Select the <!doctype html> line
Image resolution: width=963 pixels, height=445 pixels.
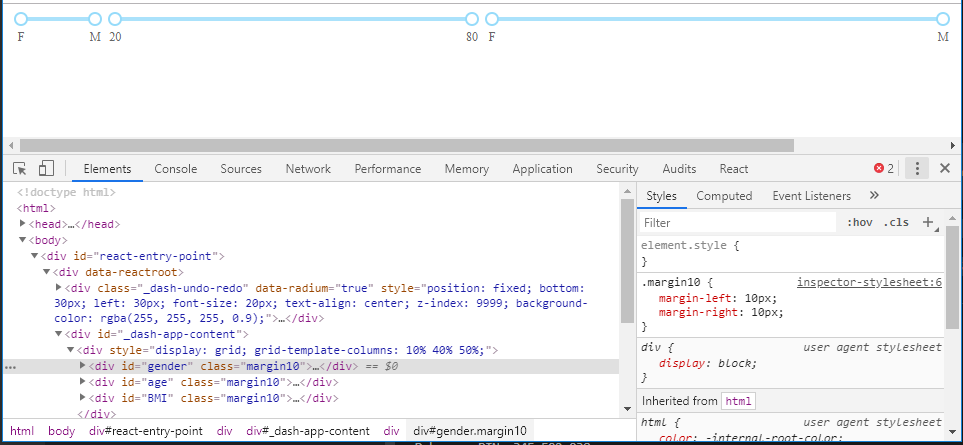click(66, 192)
